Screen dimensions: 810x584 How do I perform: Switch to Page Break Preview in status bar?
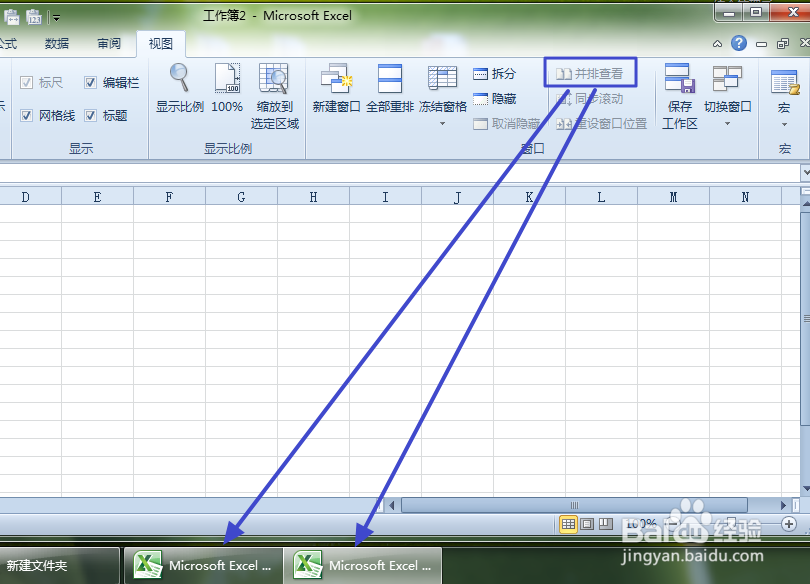pos(605,524)
